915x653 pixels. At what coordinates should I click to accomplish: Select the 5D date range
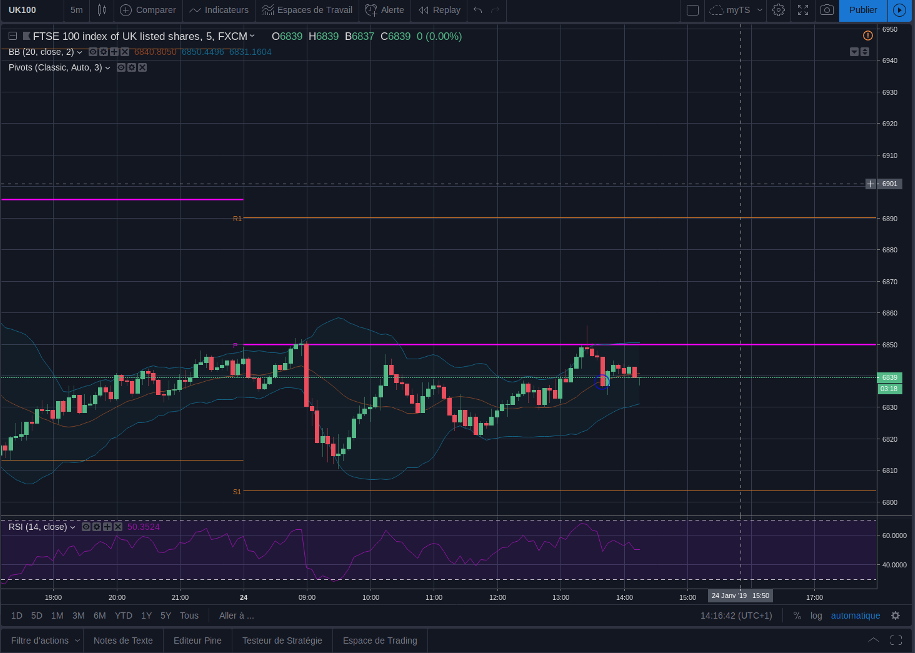tap(37, 616)
